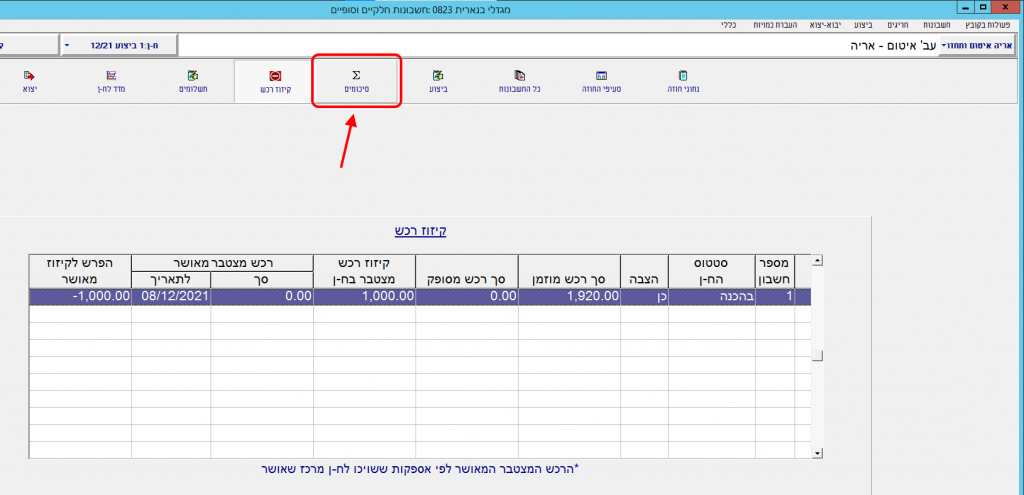Select the 1,920.00 סך רכש מוזמן cell

tap(568, 296)
